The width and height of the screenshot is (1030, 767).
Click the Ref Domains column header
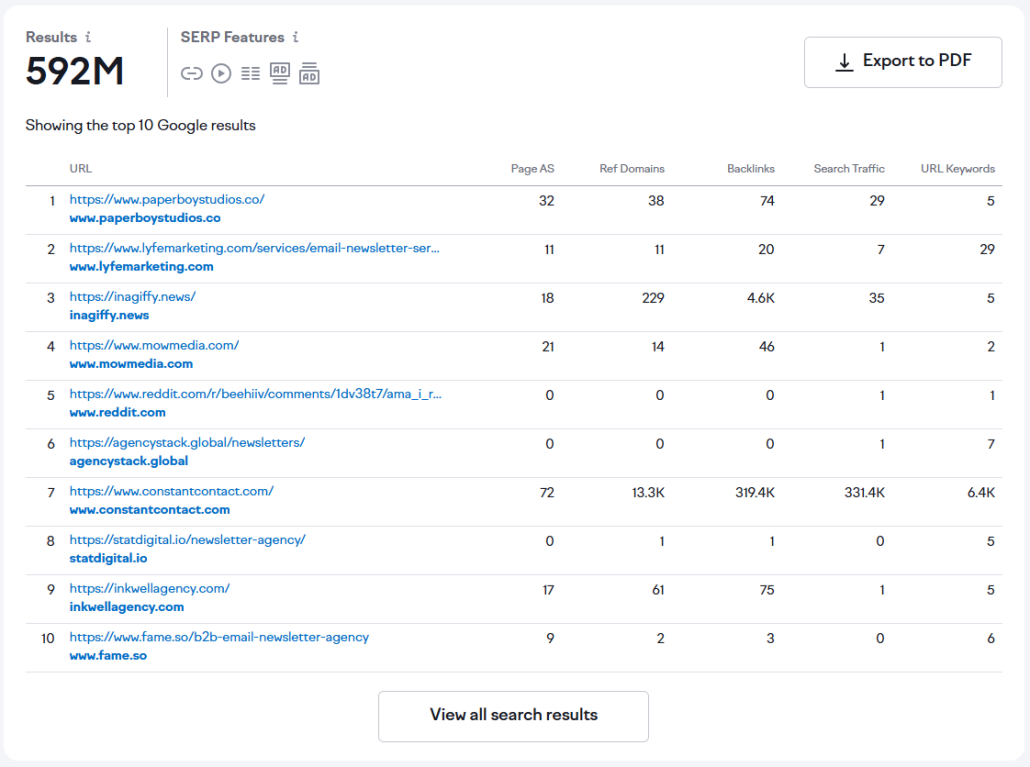coord(632,169)
